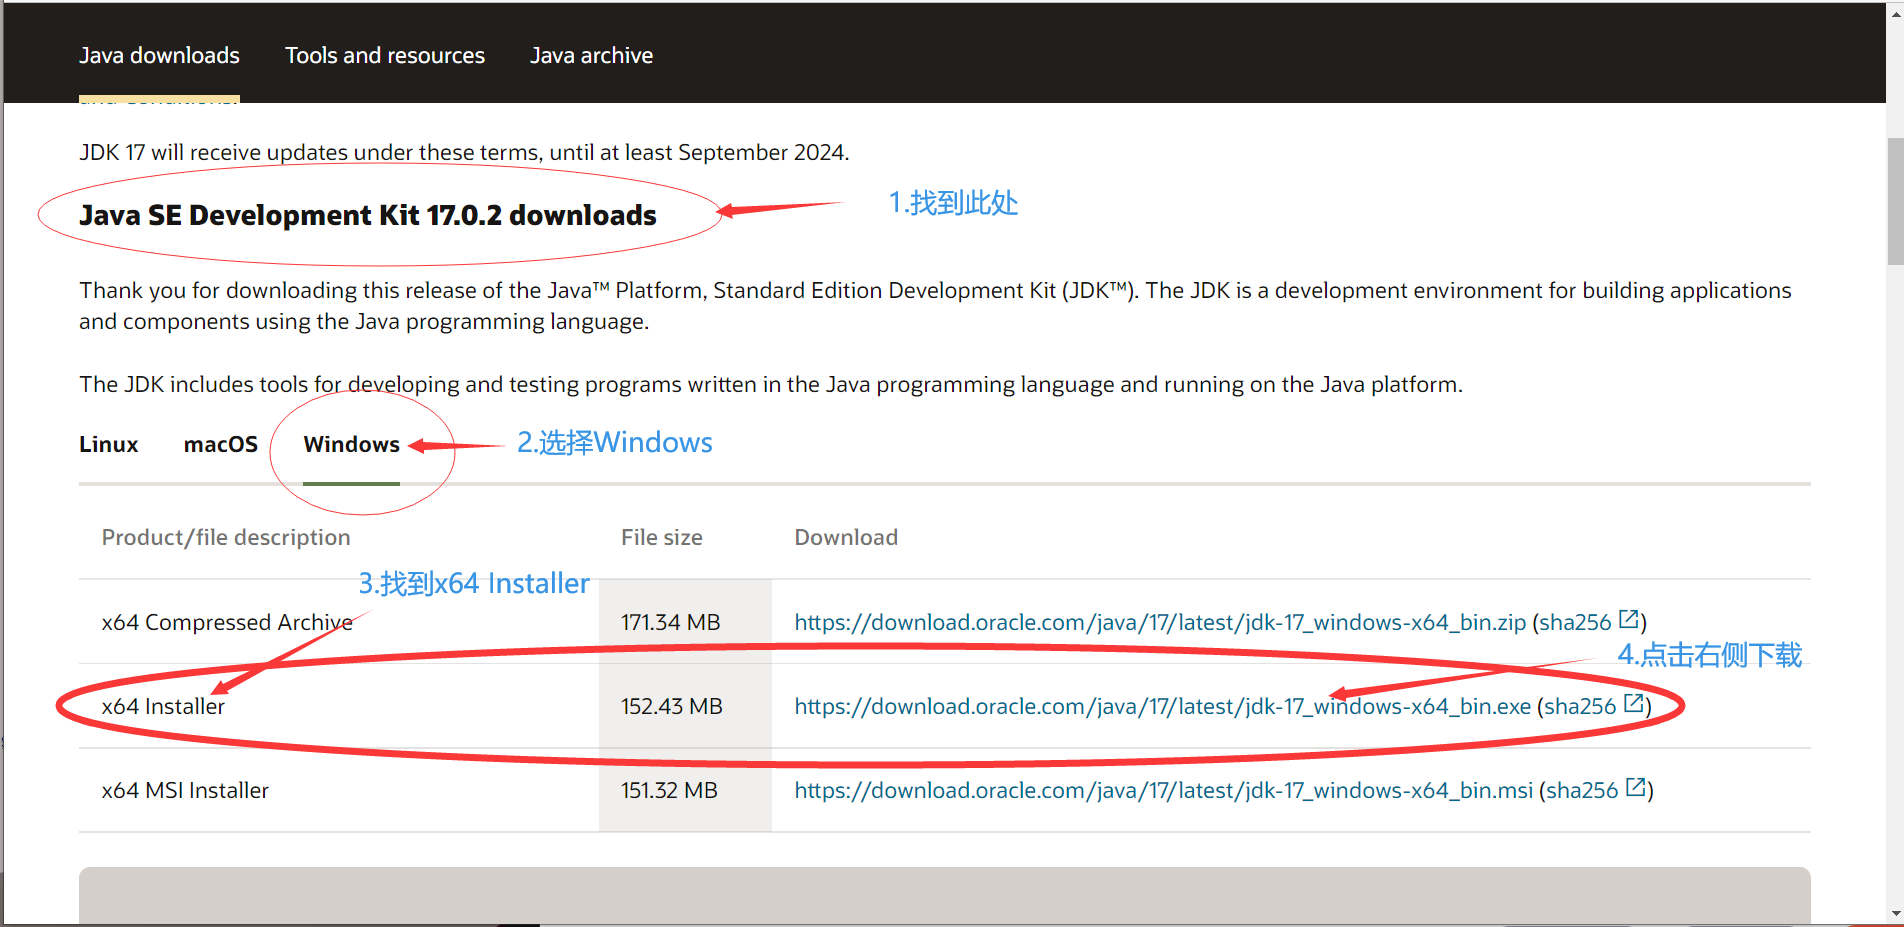Viewport: 1904px width, 927px height.
Task: Open sha256 link for the MSI installer
Action: click(x=1582, y=790)
